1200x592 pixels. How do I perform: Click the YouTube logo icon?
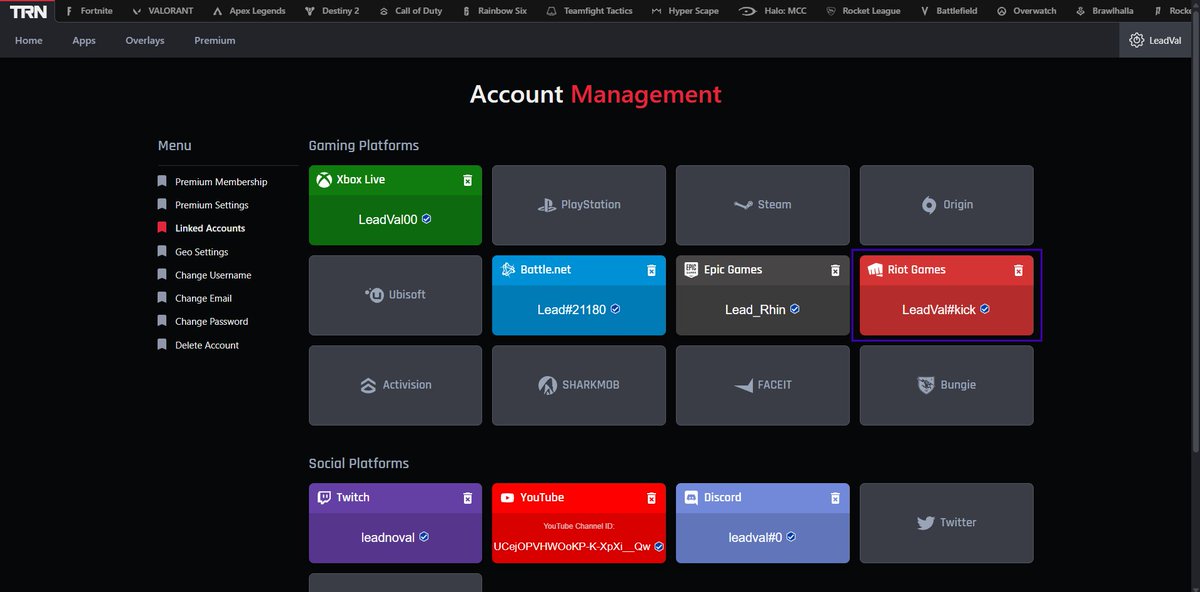[507, 497]
